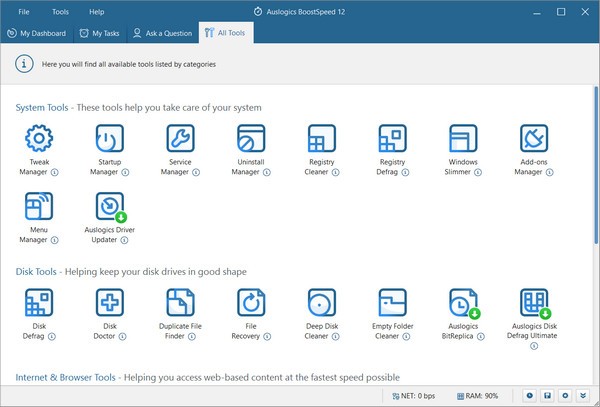Launch Windows Slimmer
The image size is (600, 407).
(x=463, y=139)
